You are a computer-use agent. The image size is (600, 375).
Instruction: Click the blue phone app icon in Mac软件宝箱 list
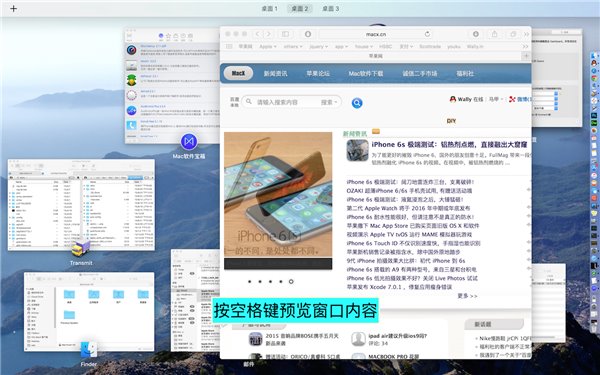tap(132, 125)
